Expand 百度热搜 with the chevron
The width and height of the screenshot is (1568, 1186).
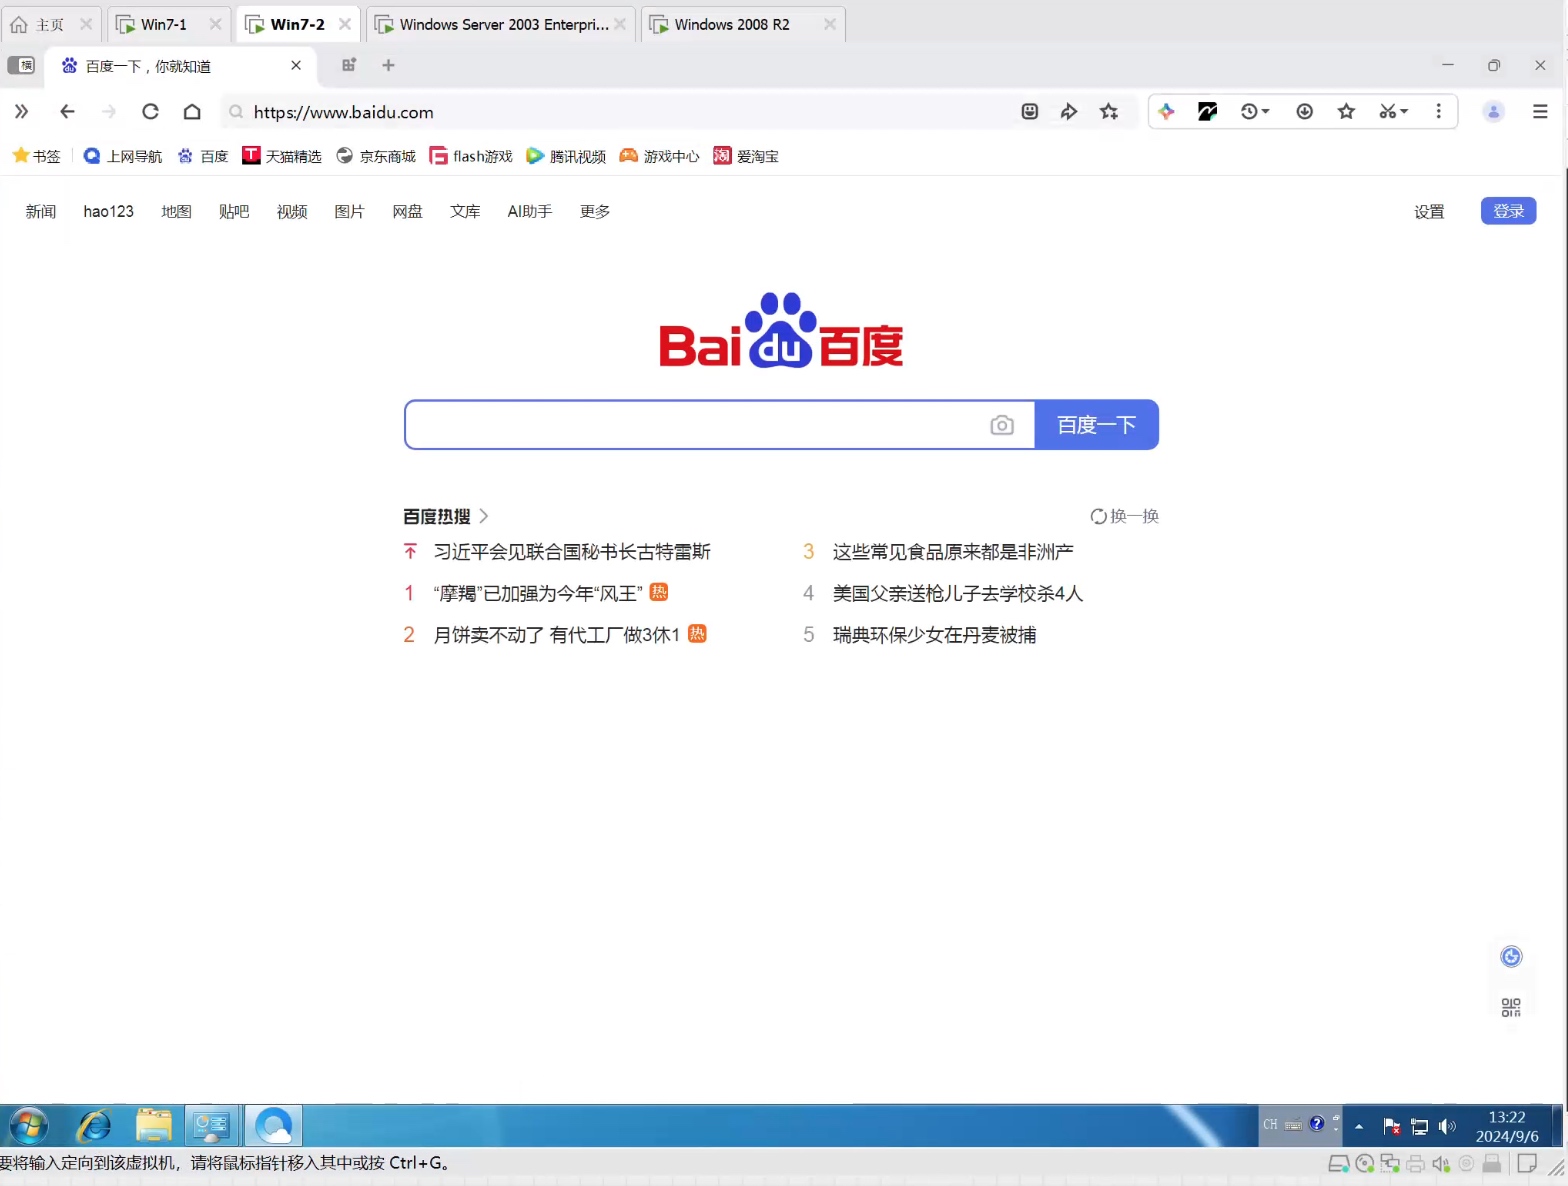click(x=484, y=516)
